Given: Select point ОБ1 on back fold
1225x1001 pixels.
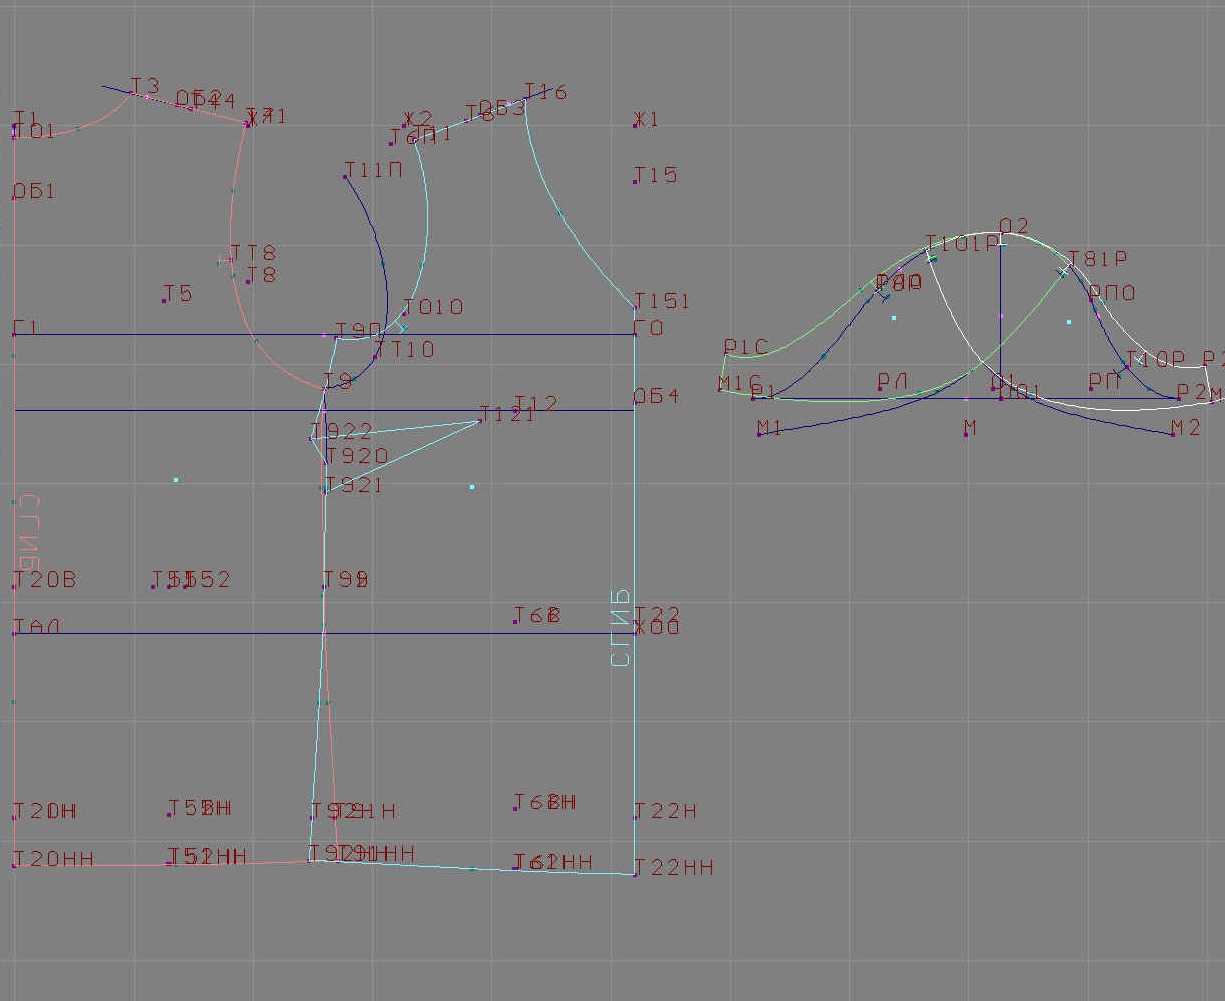Looking at the screenshot, I should point(14,197).
